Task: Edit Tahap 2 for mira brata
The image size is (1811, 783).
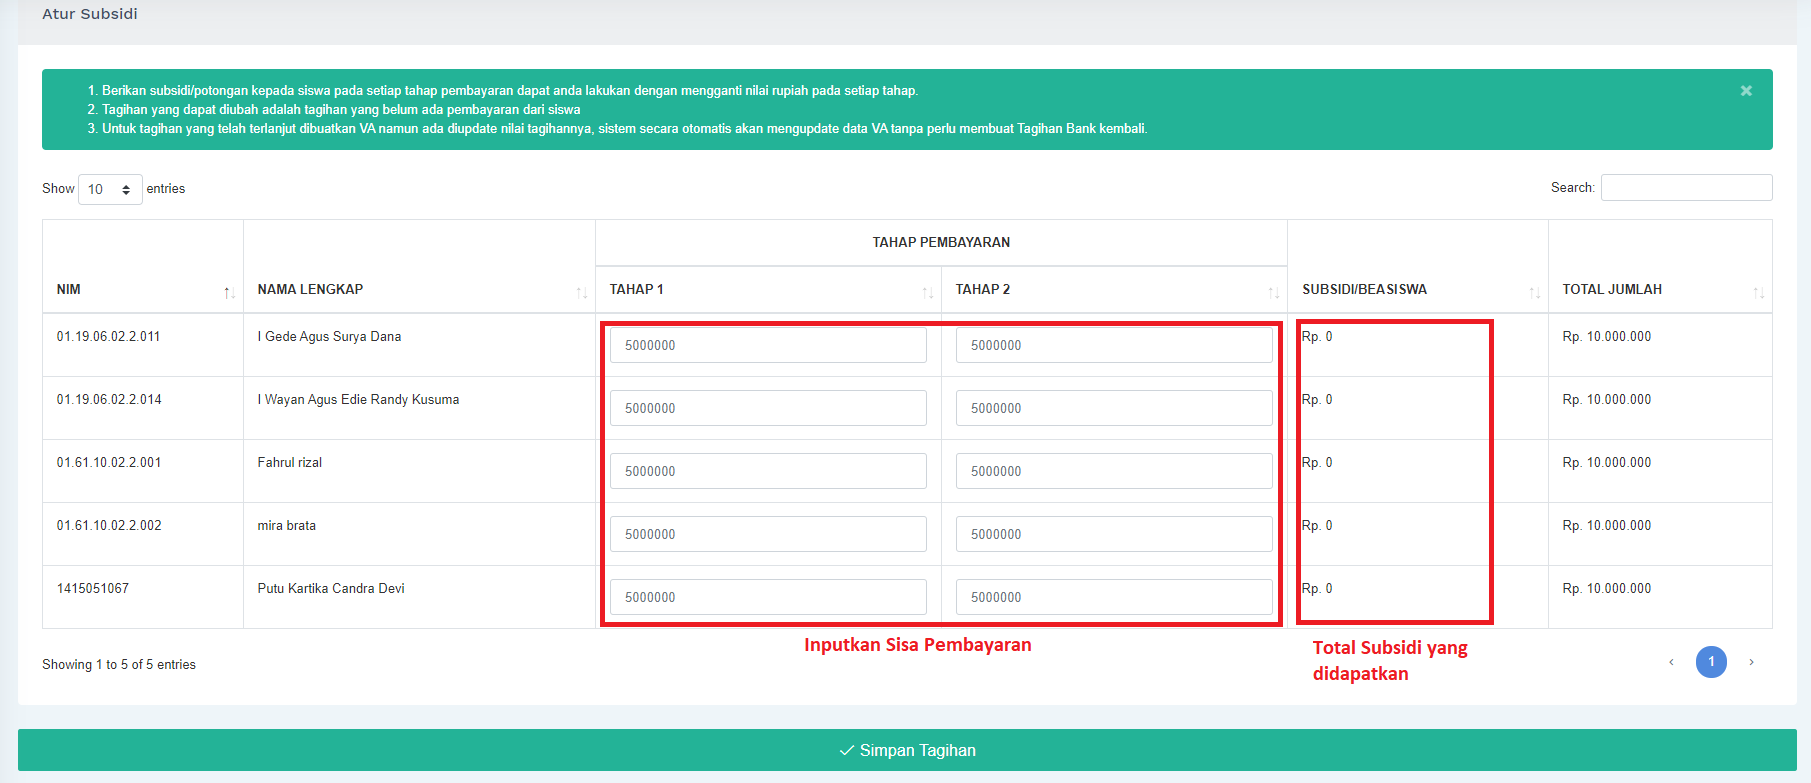Action: (x=1114, y=534)
